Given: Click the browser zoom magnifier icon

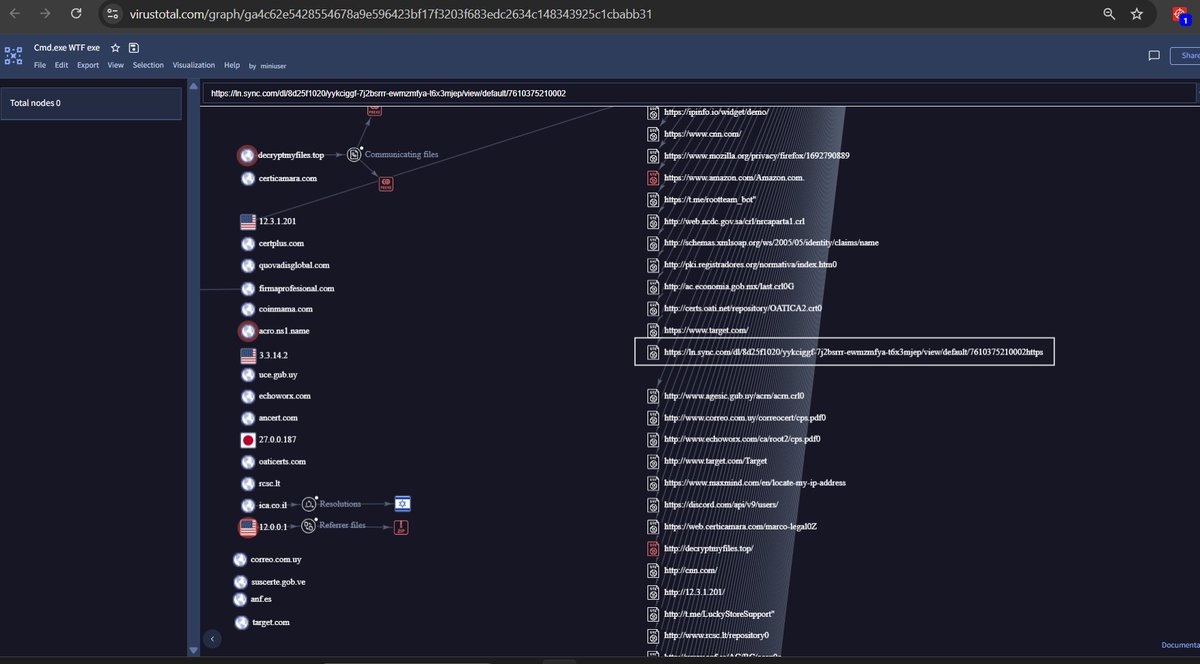Looking at the screenshot, I should point(1109,15).
